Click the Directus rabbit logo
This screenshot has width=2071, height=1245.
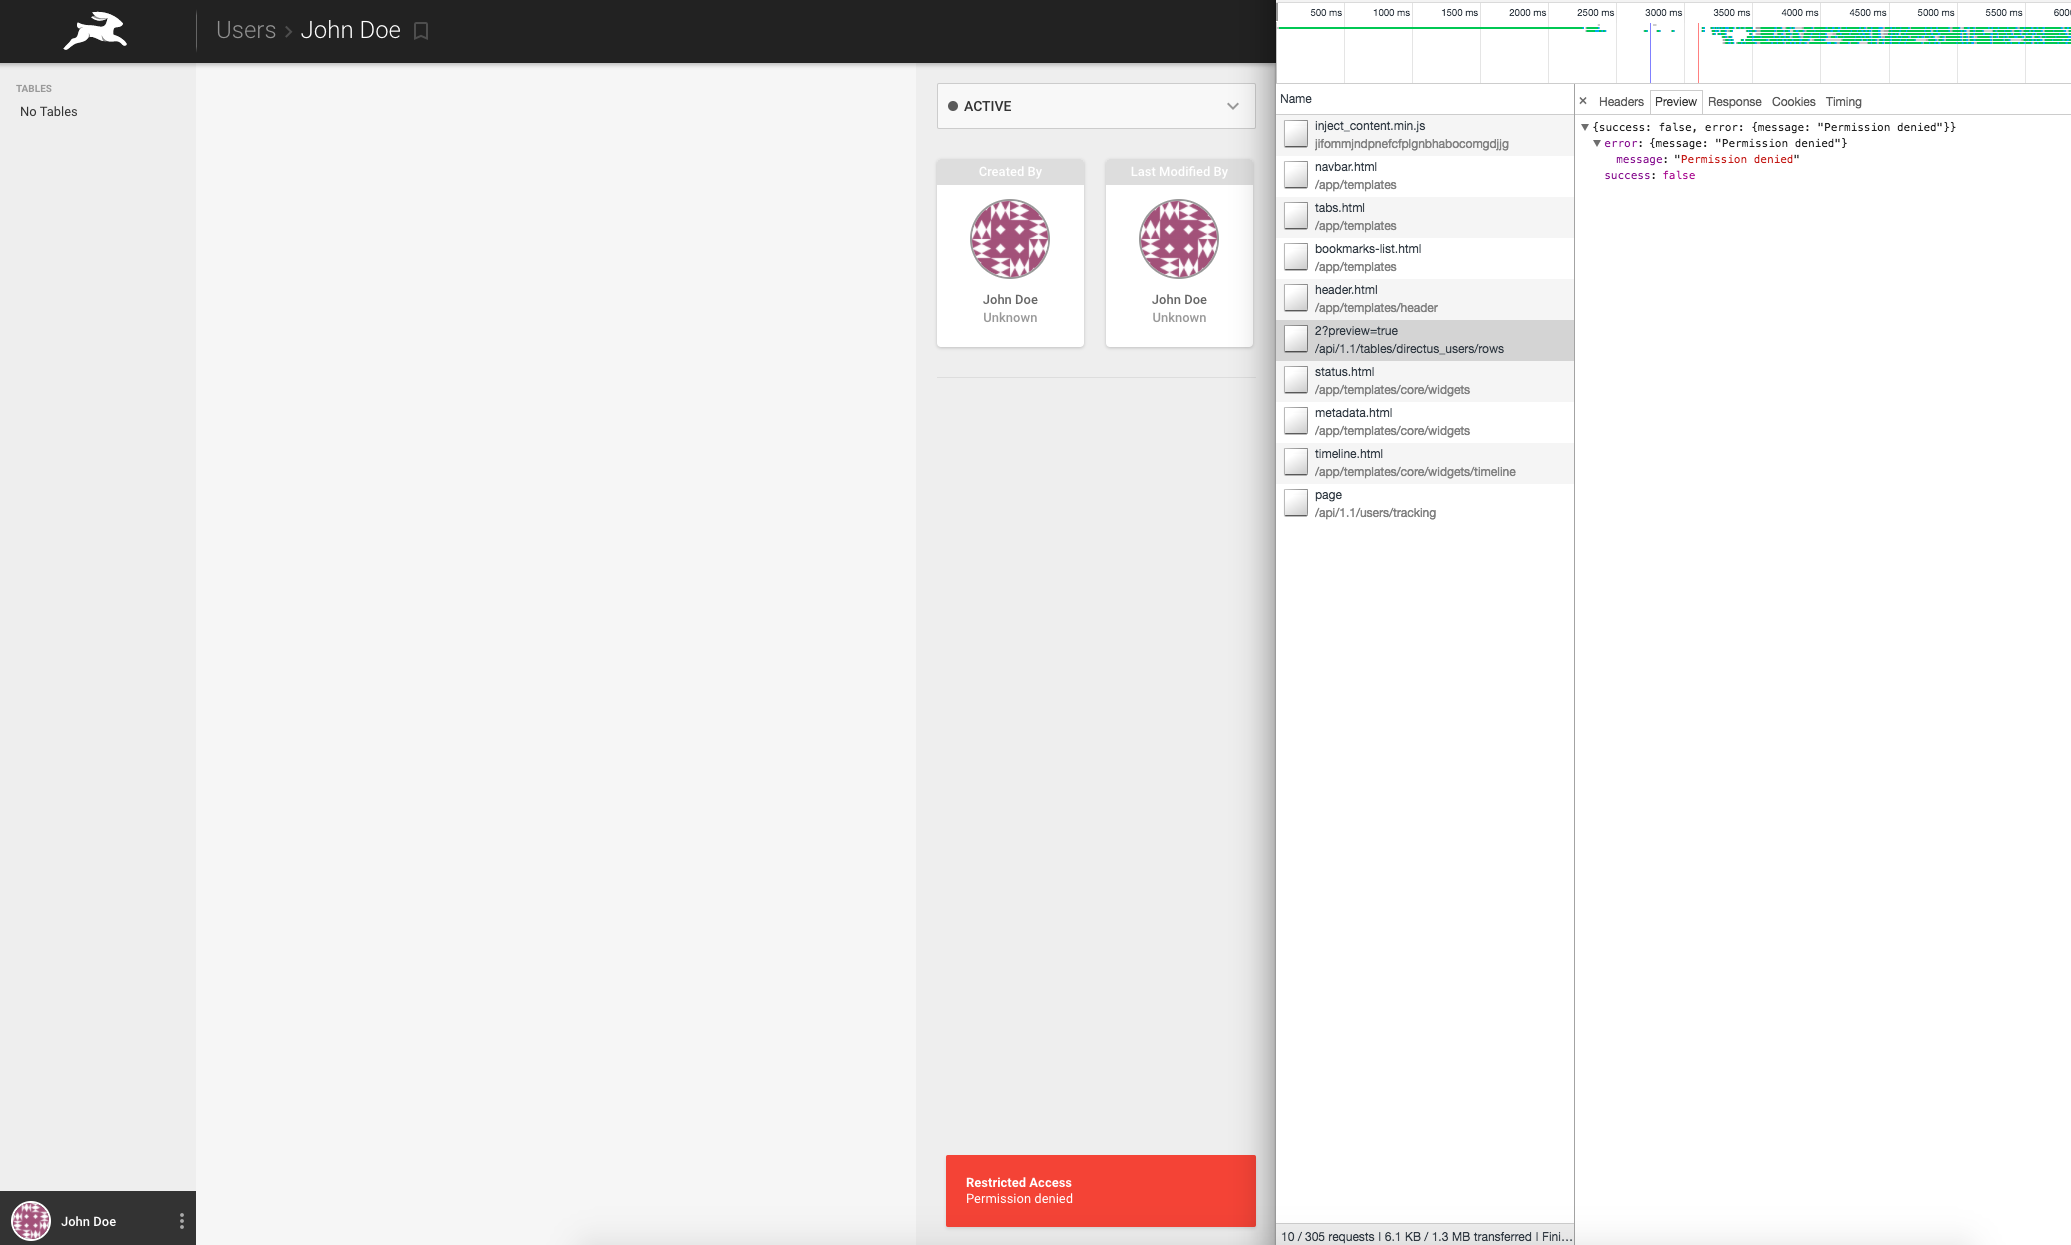click(95, 31)
